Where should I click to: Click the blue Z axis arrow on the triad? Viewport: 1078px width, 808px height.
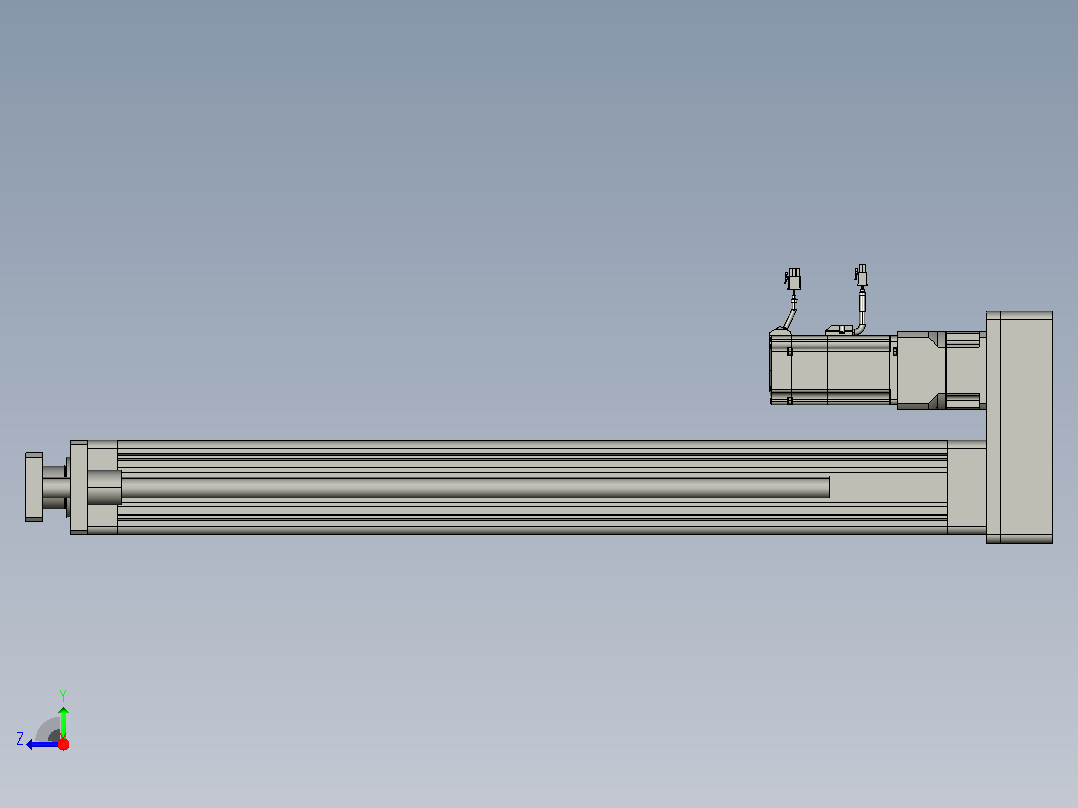[x=41, y=745]
